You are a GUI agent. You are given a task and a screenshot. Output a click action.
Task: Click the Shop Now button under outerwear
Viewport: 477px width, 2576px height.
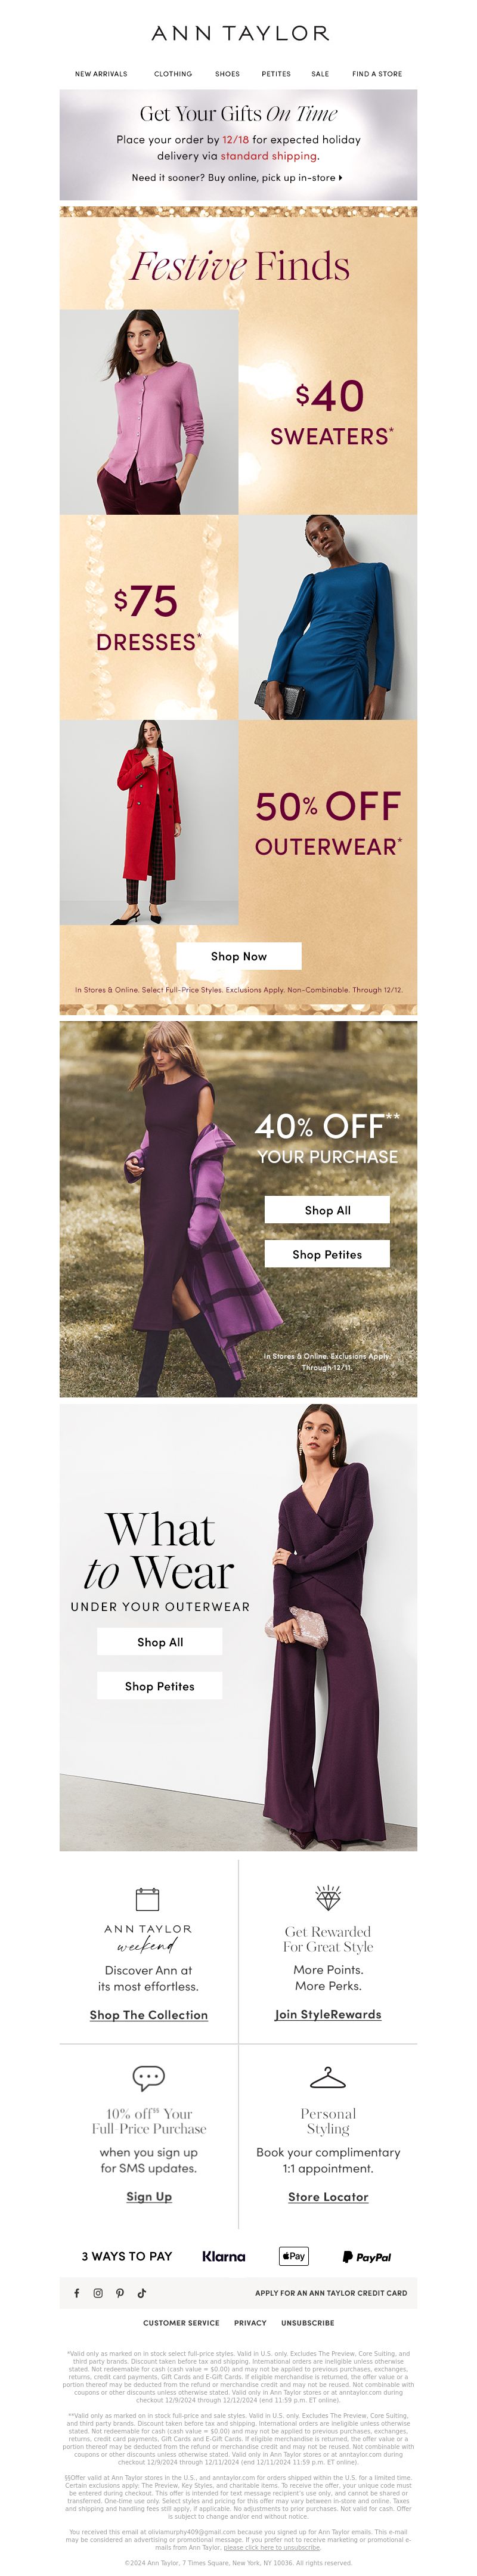click(239, 955)
